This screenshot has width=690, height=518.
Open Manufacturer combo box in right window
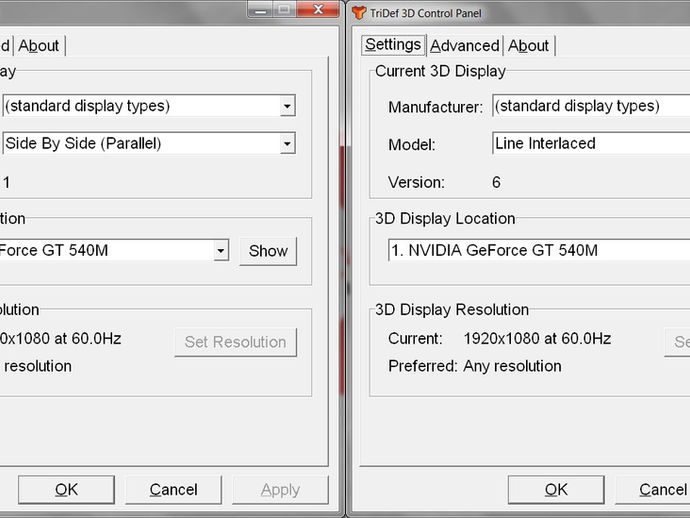point(591,106)
